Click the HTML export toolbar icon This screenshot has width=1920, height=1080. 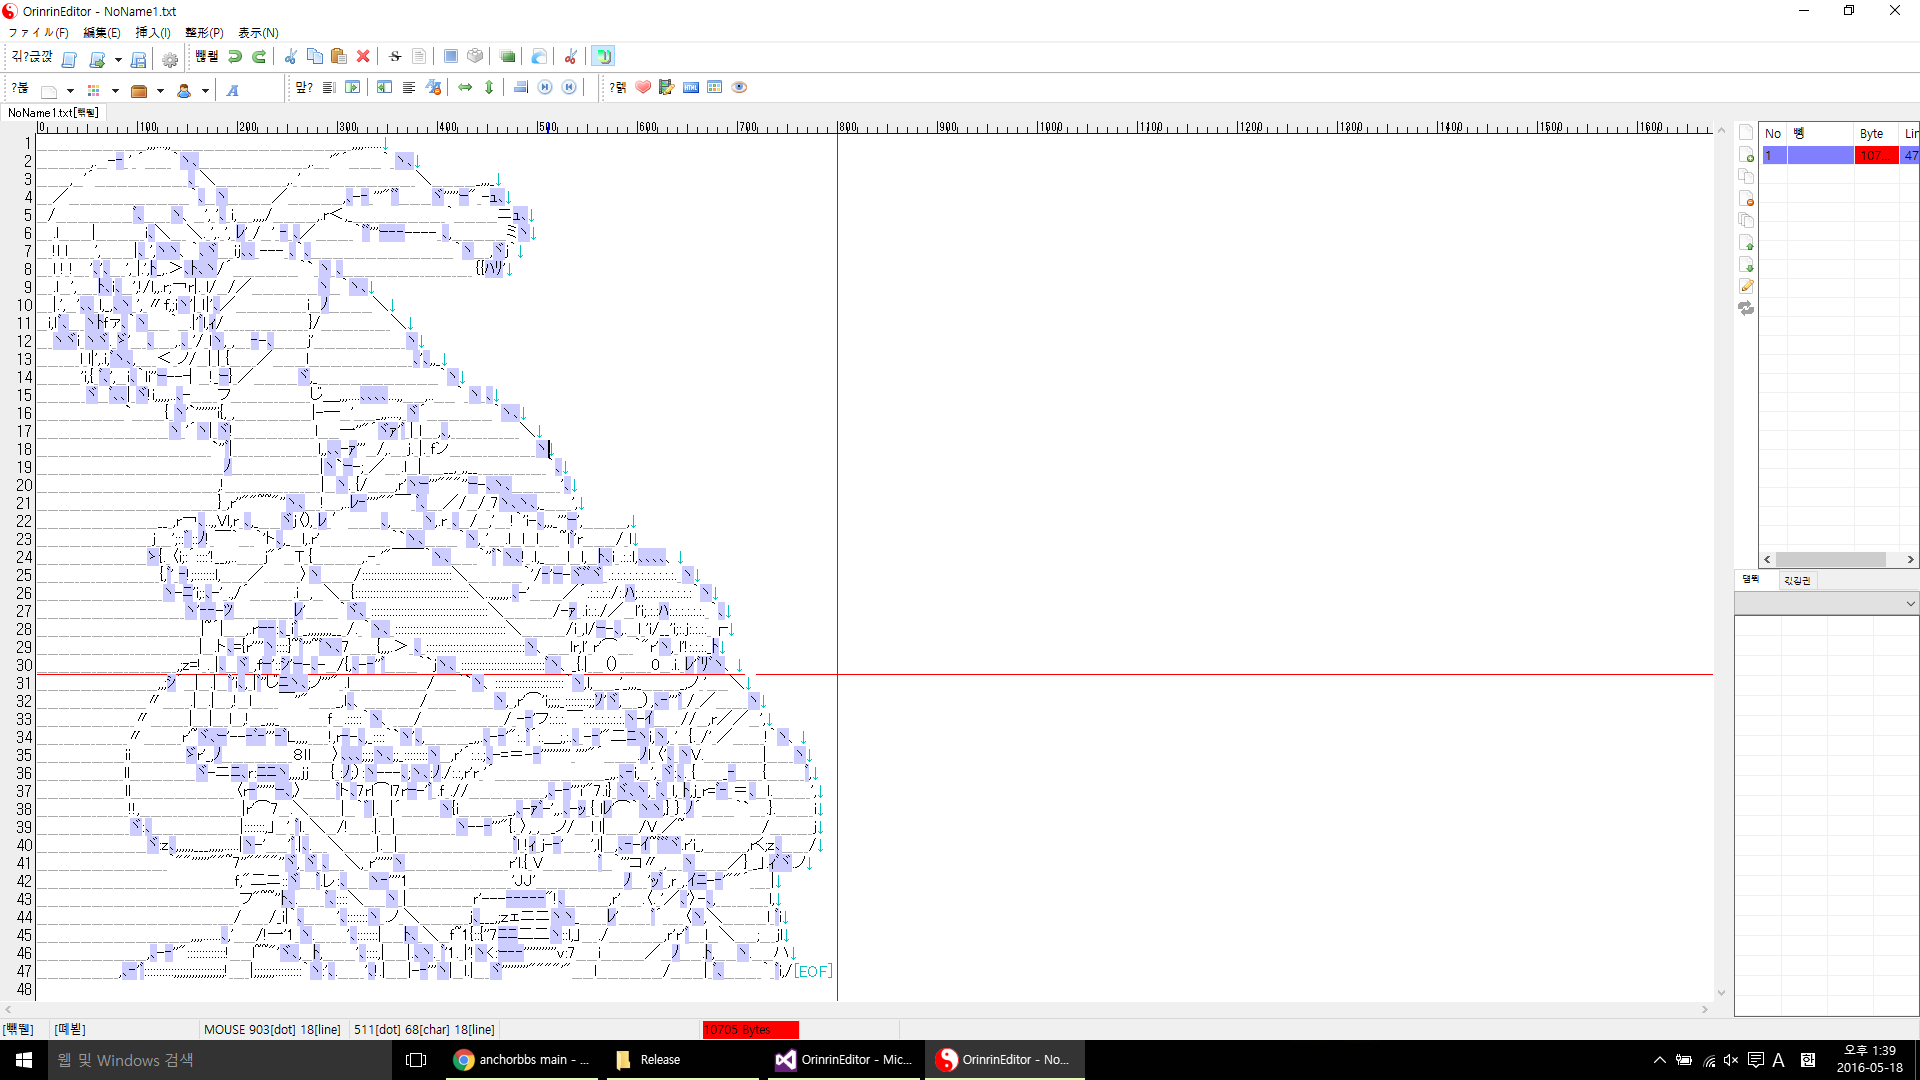691,88
